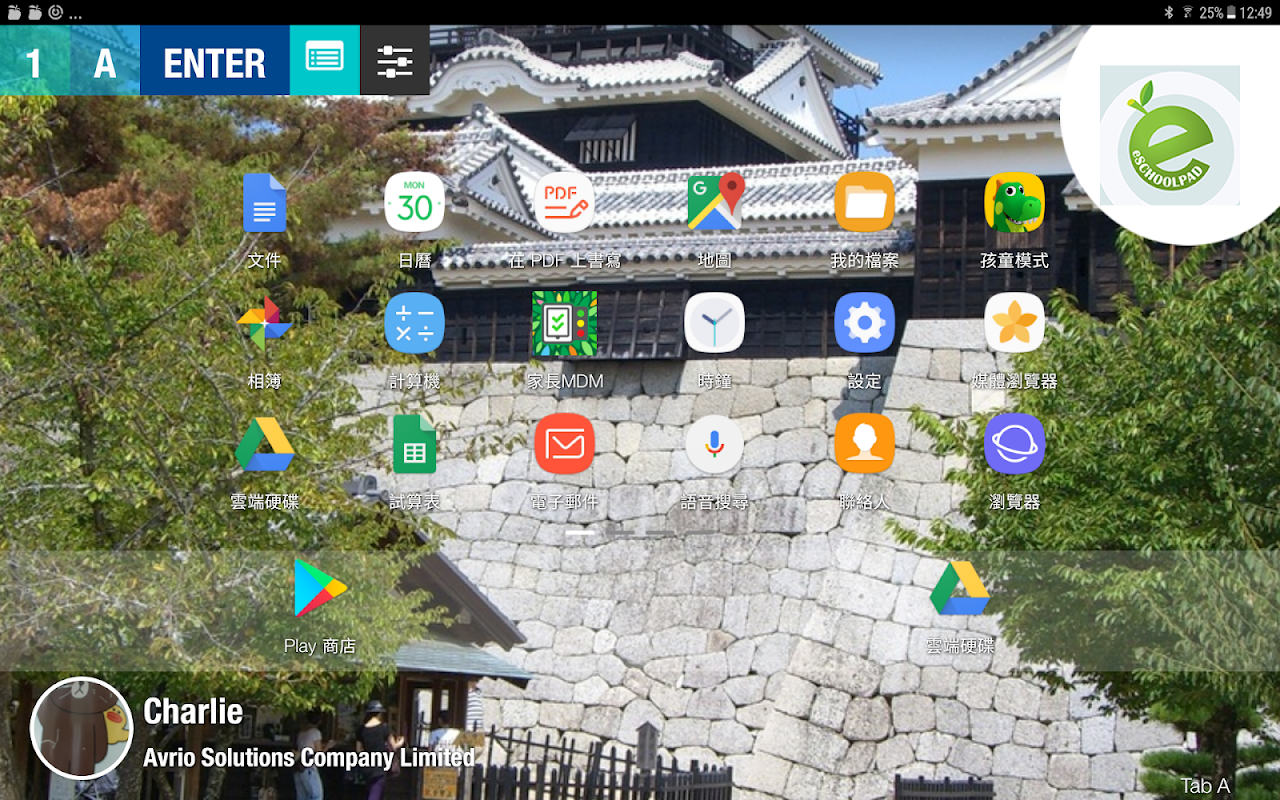The width and height of the screenshot is (1280, 800).
Task: Tap Avrio Solutions Company Limited text
Action: coord(309,757)
